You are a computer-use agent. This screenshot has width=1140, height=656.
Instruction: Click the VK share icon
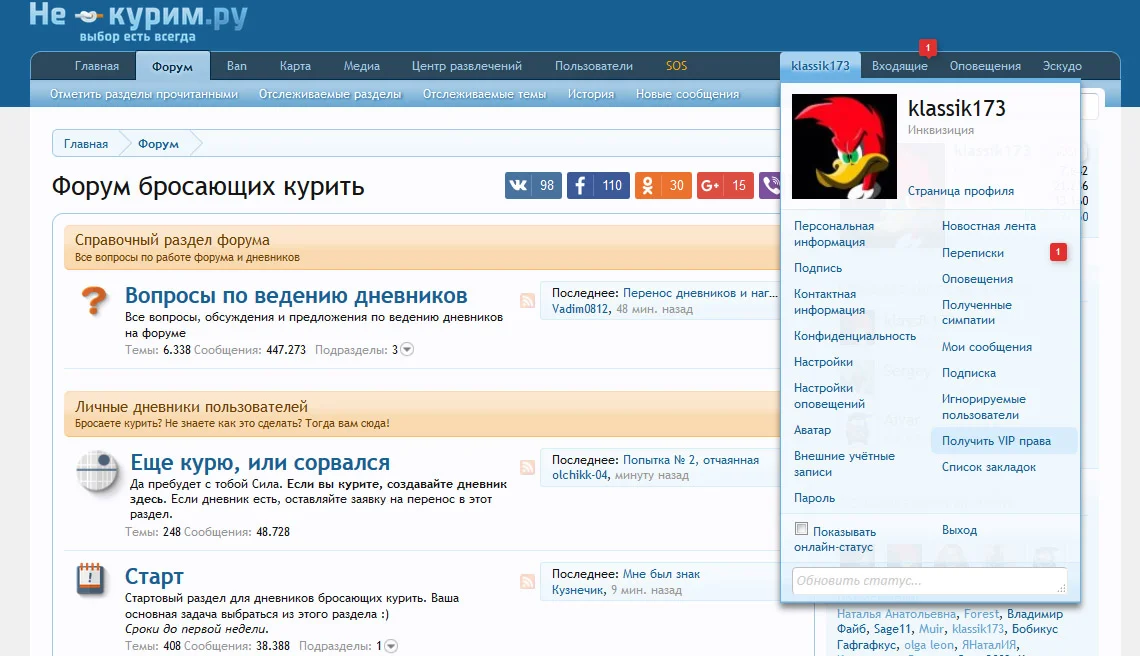[533, 185]
